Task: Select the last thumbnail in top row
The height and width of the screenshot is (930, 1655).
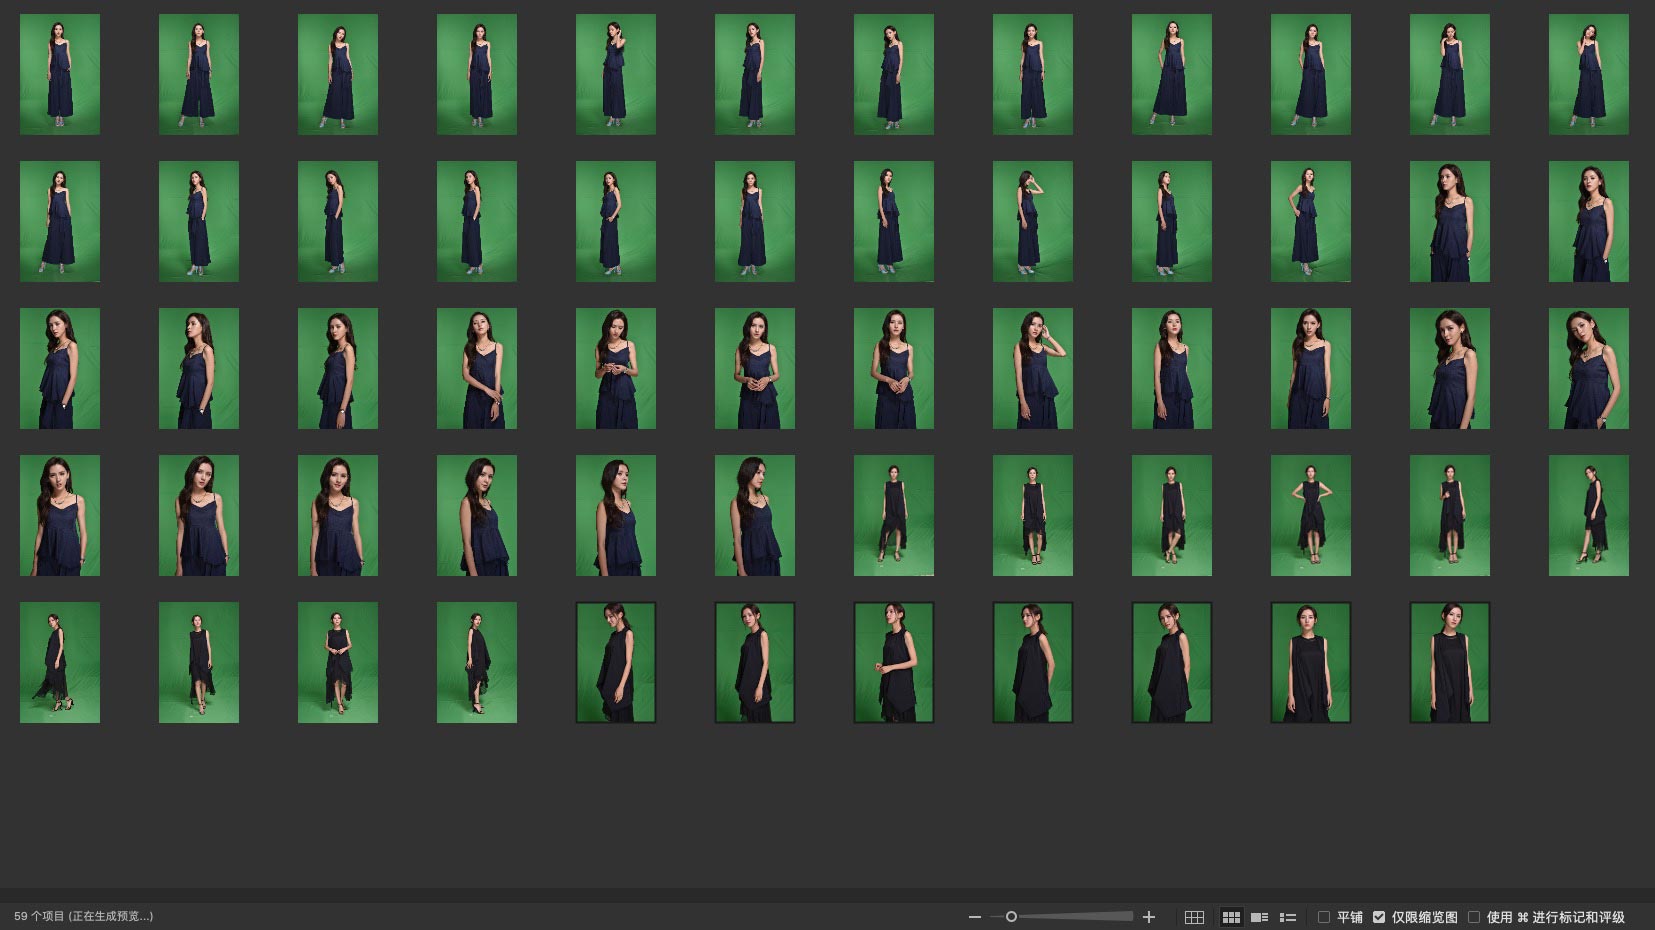Action: tap(1588, 74)
